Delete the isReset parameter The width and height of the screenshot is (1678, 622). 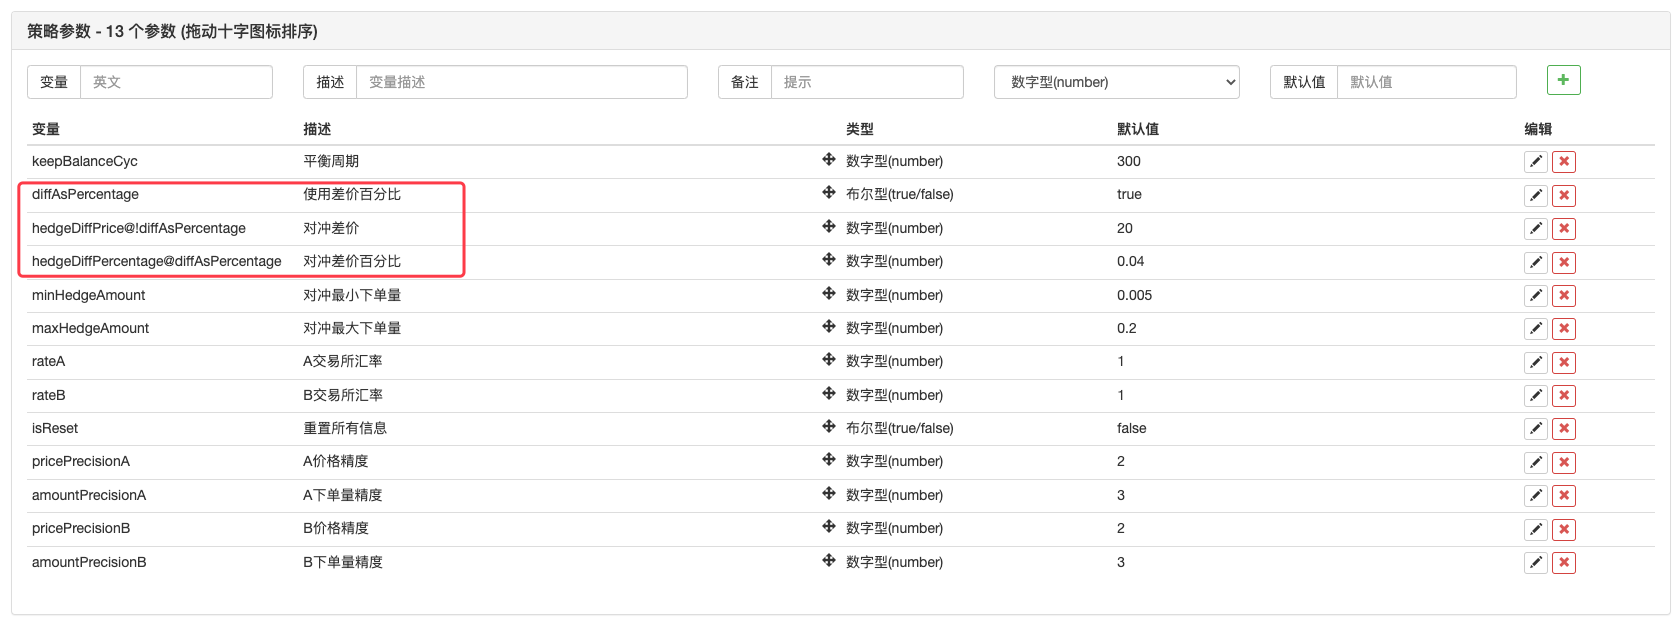[1564, 429]
